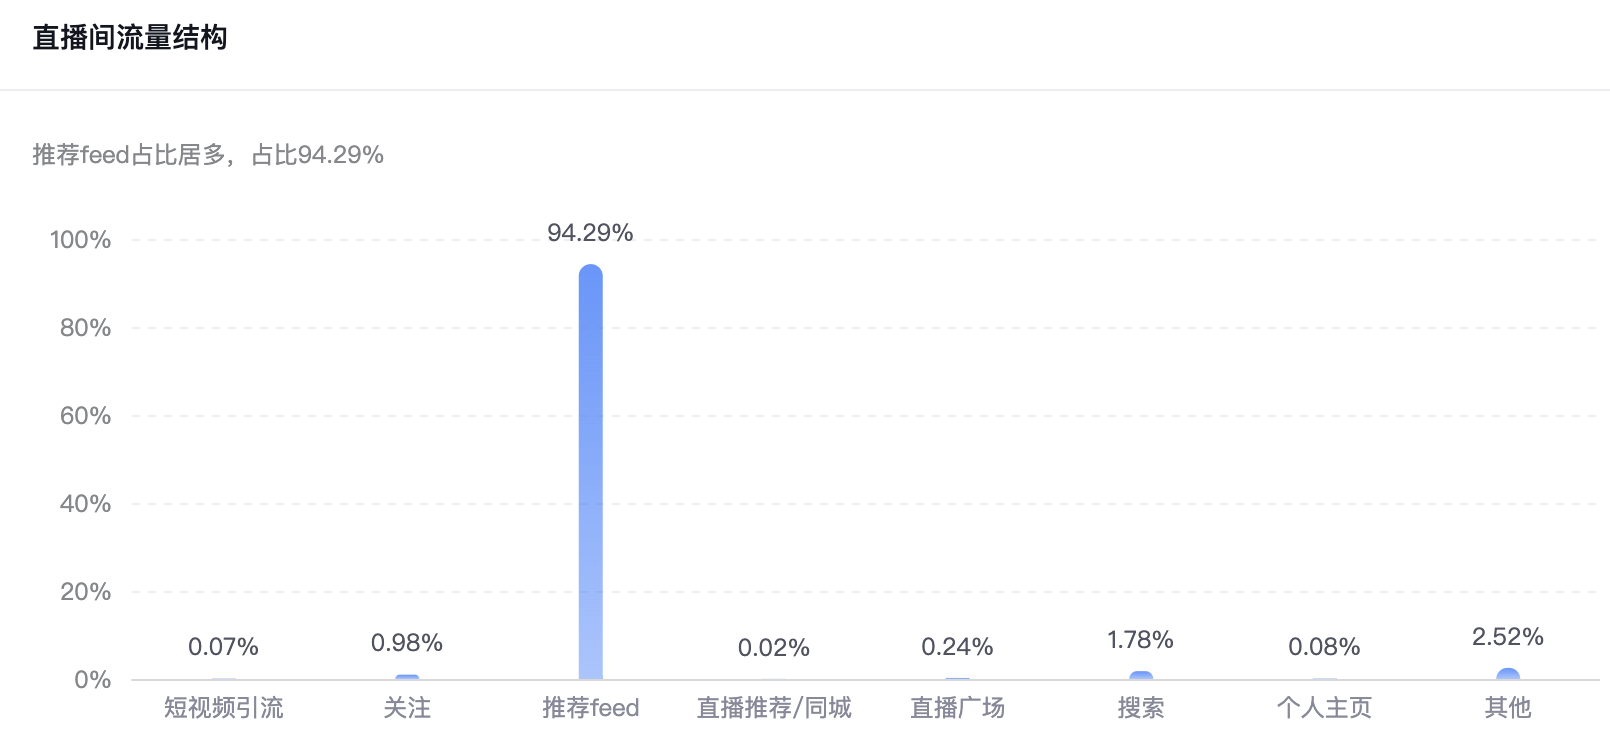Select the 0.02% value label
This screenshot has height=742, width=1610.
pyautogui.click(x=774, y=648)
